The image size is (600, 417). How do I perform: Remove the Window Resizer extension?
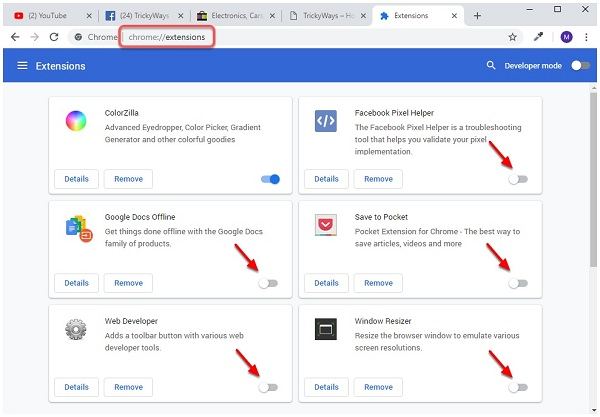378,387
